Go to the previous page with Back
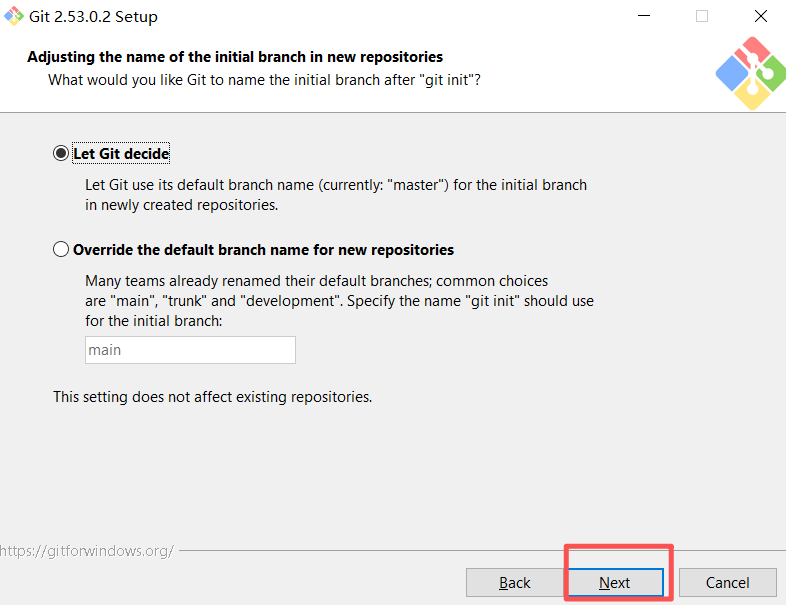 click(x=514, y=583)
